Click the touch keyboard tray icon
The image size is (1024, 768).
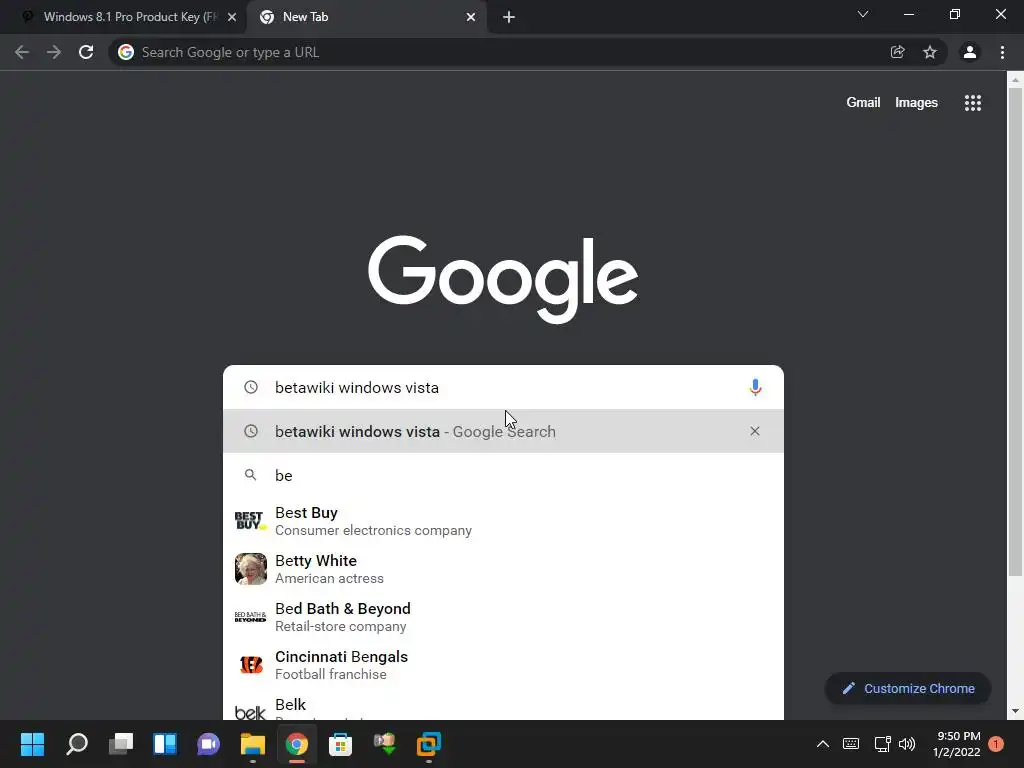coord(851,744)
